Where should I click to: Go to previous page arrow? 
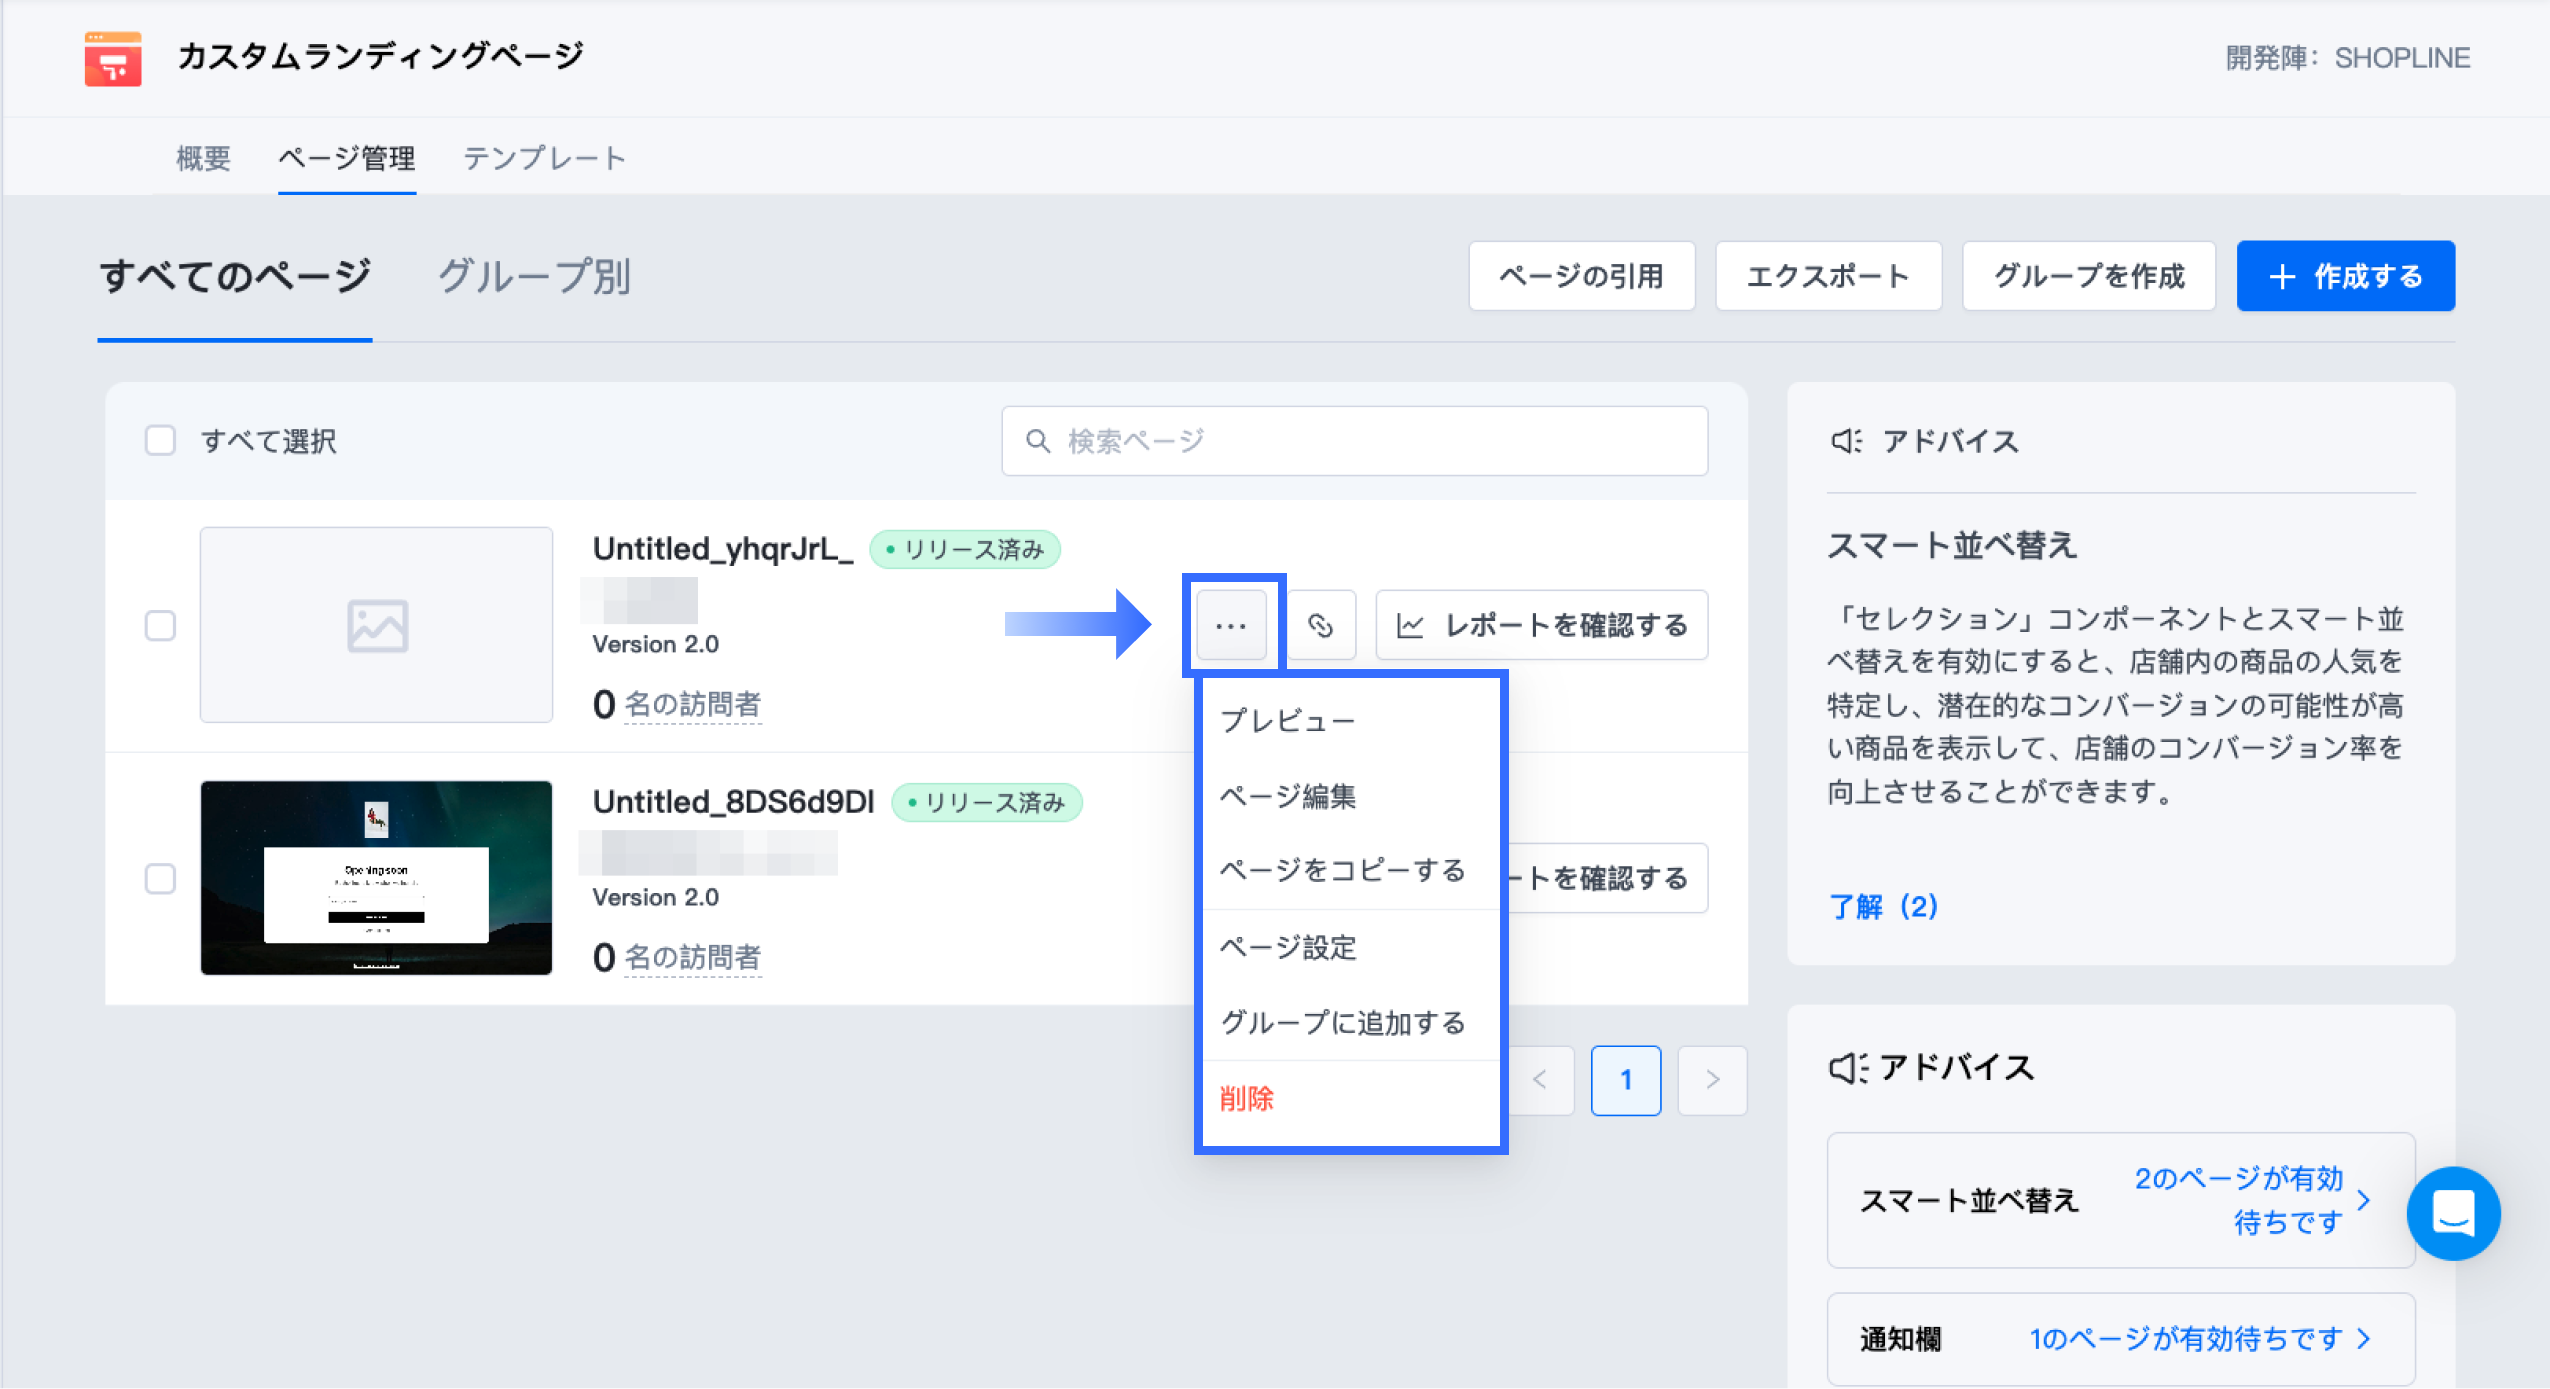click(1540, 1080)
